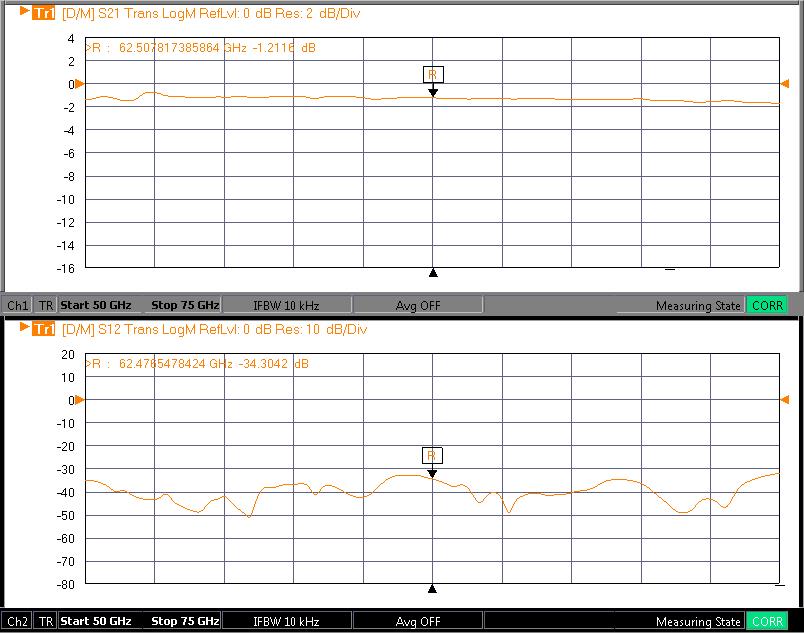This screenshot has height=633, width=804.
Task: Click the R marker on the S12 trace
Action: pyautogui.click(x=433, y=456)
